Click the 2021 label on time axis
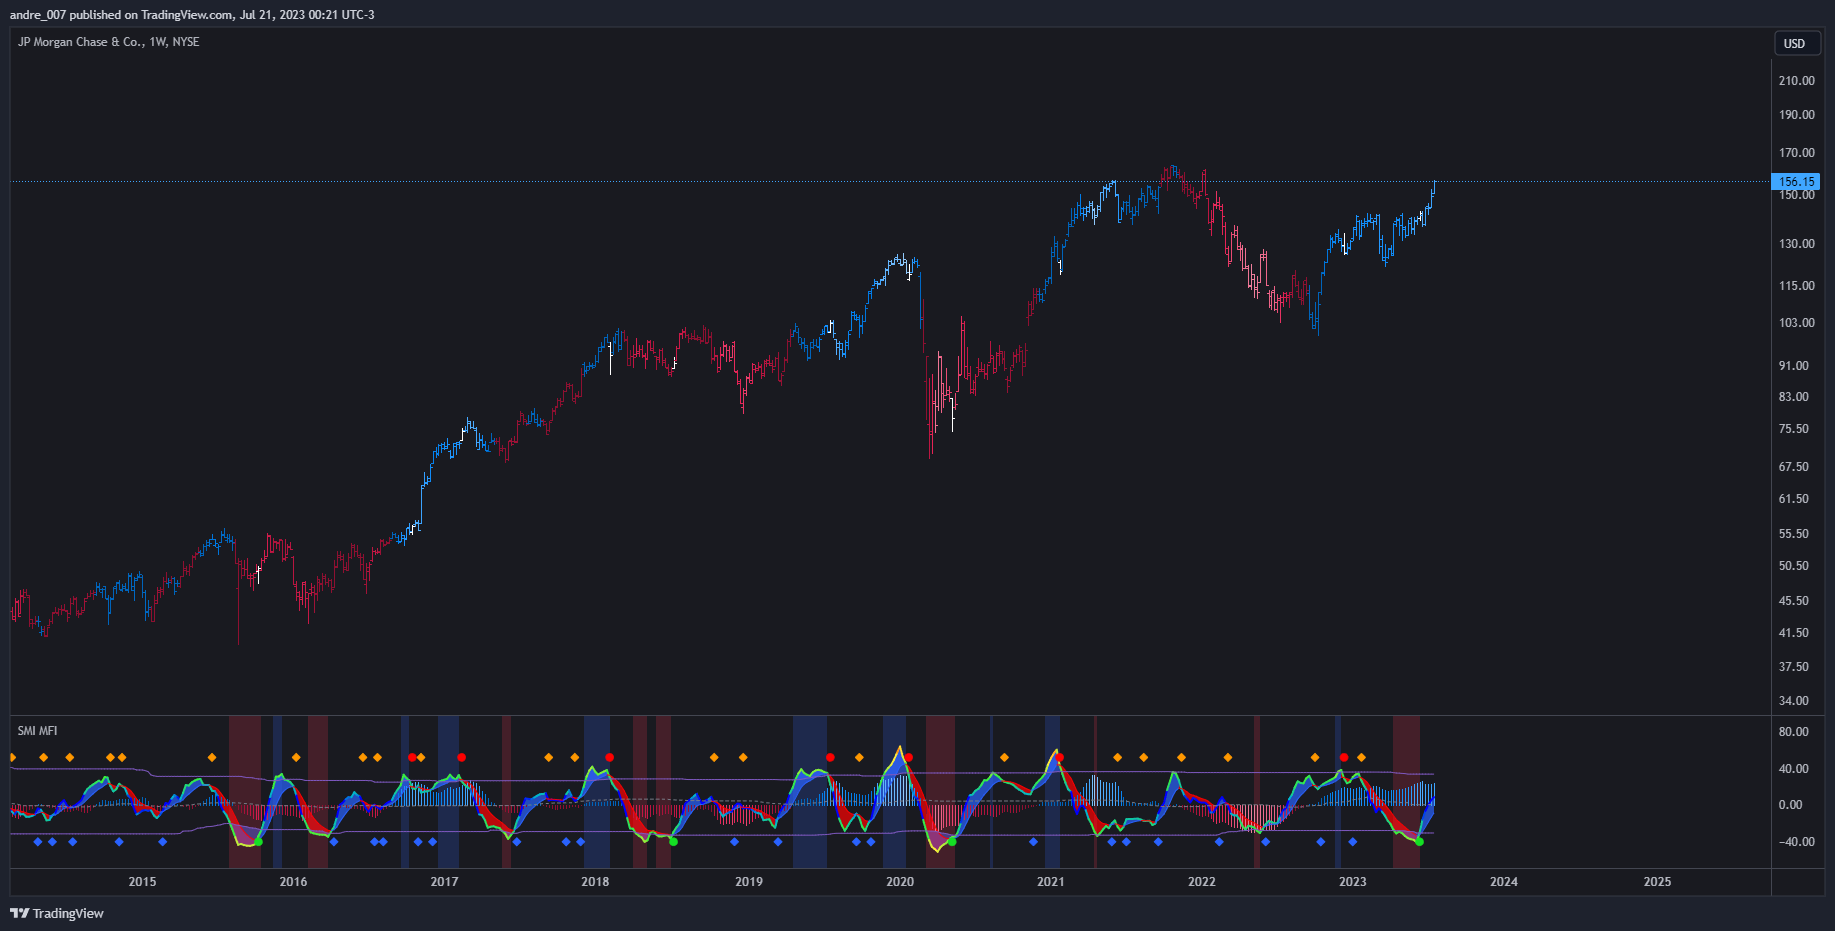The image size is (1835, 931). [1051, 881]
